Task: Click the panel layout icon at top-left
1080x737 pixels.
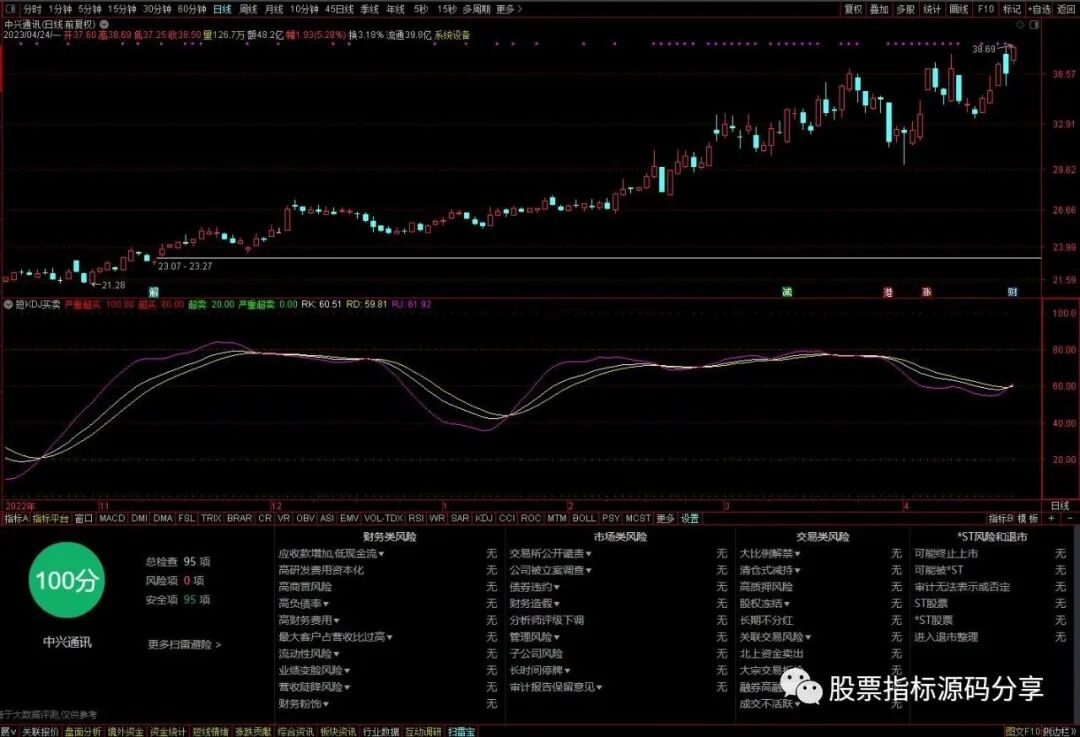Action: [10, 9]
